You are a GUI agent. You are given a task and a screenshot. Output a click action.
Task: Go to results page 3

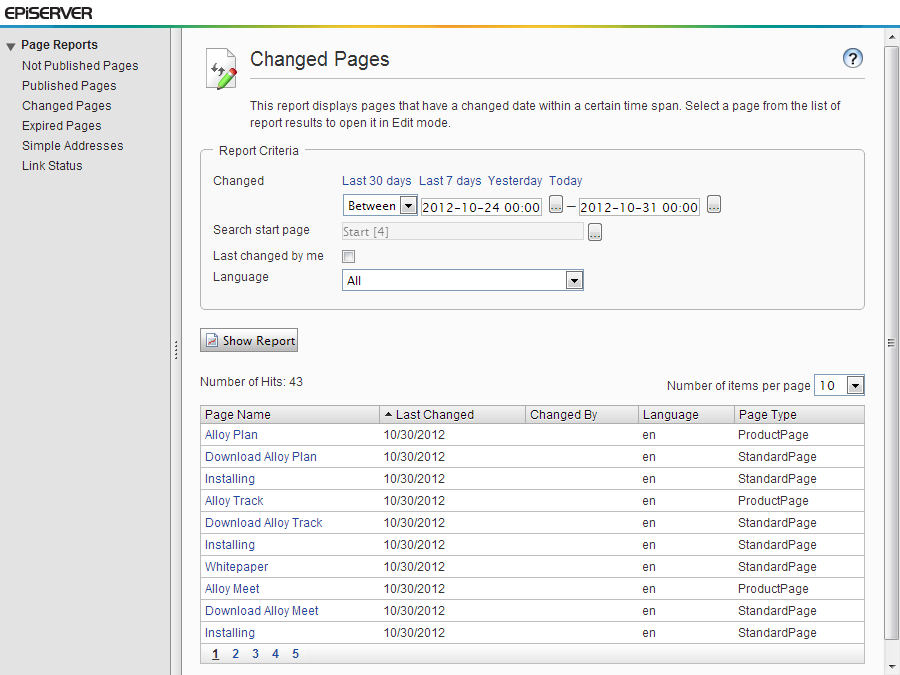[x=255, y=654]
